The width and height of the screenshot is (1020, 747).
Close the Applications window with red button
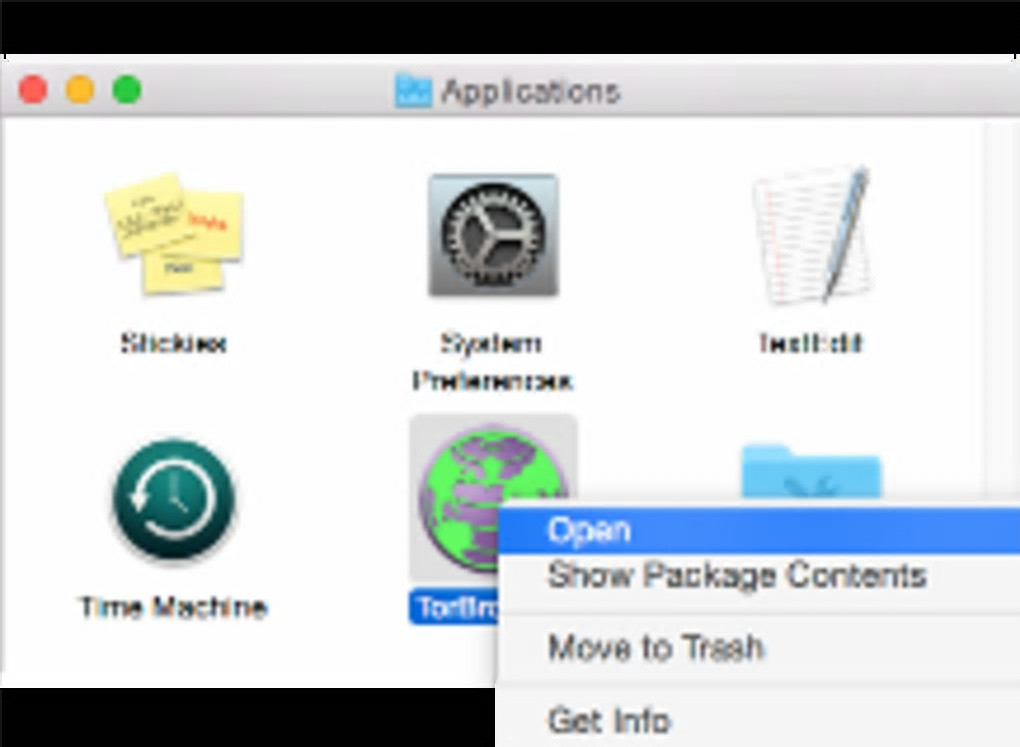pos(33,90)
